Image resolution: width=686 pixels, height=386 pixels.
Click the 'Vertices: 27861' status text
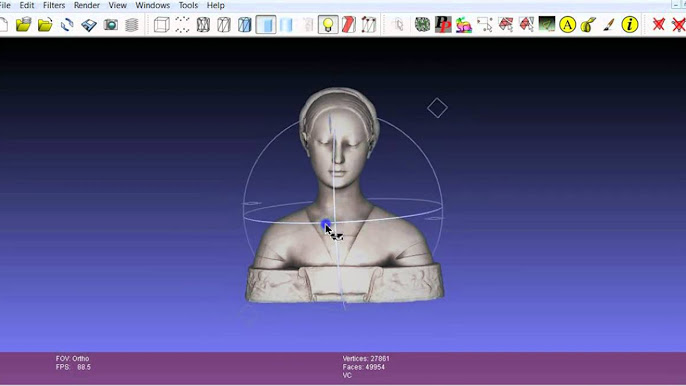pyautogui.click(x=366, y=358)
